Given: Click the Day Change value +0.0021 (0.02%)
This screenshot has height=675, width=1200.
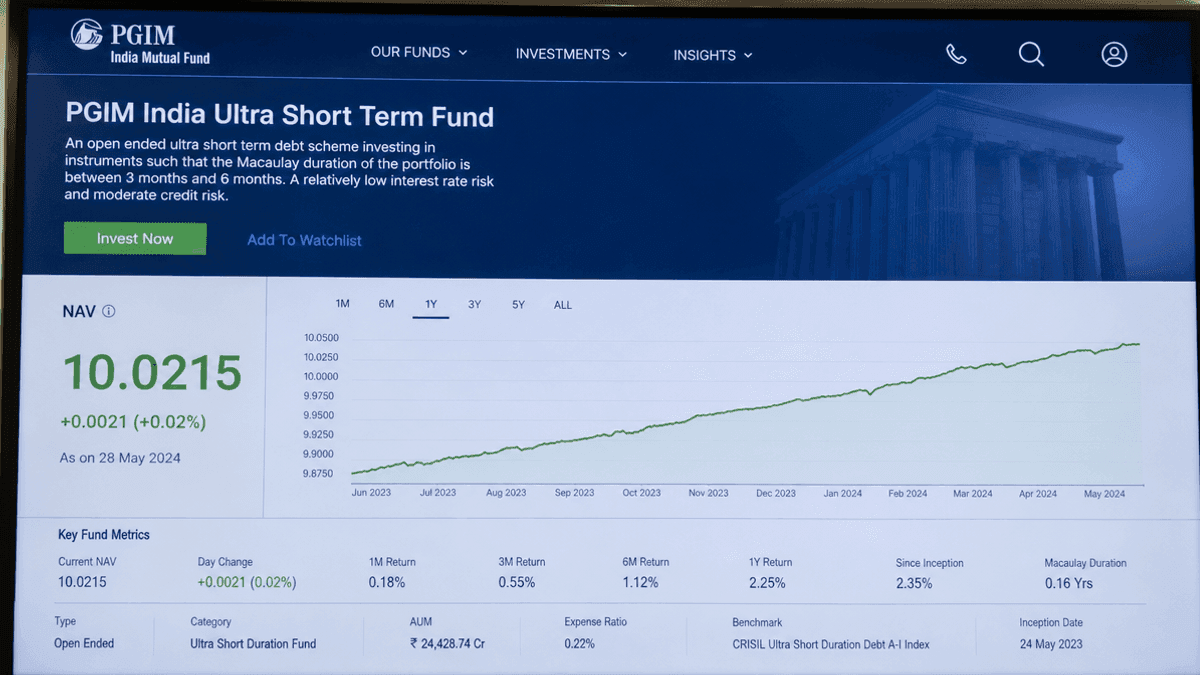Looking at the screenshot, I should (247, 582).
